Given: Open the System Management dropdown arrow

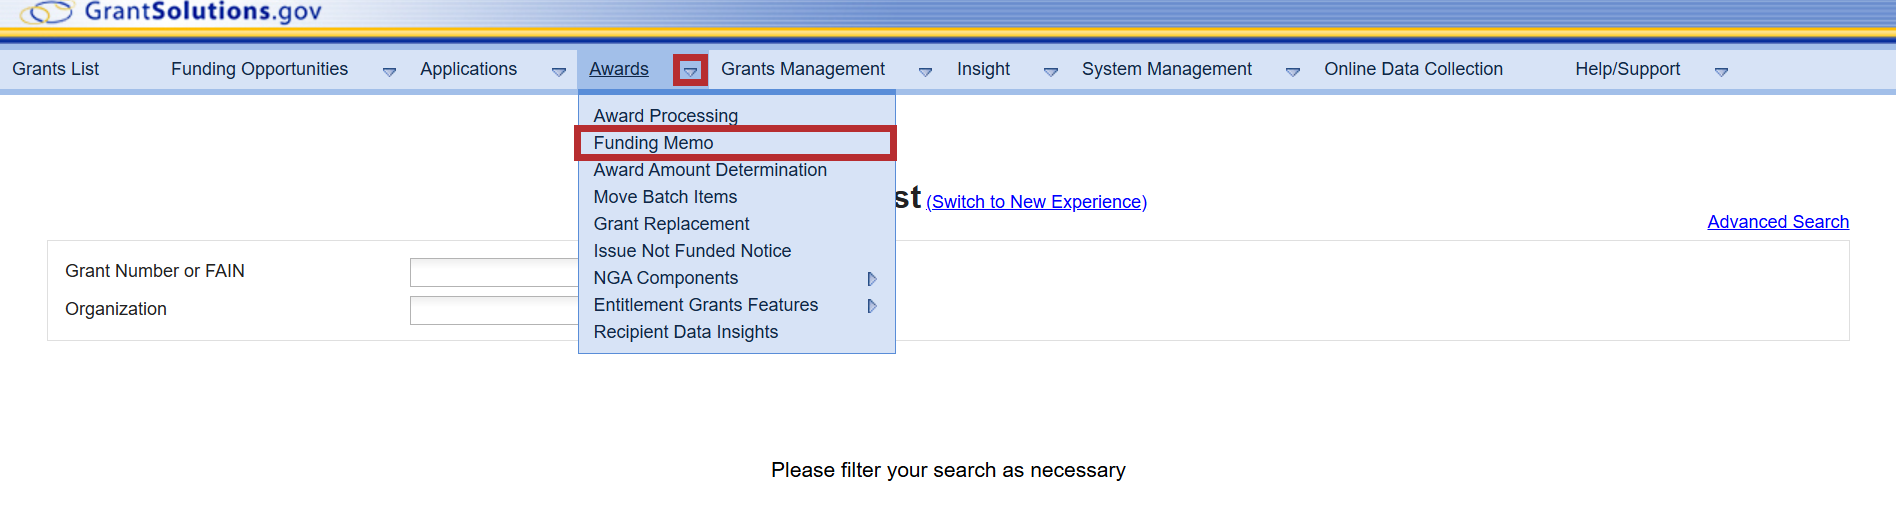Looking at the screenshot, I should [x=1292, y=71].
